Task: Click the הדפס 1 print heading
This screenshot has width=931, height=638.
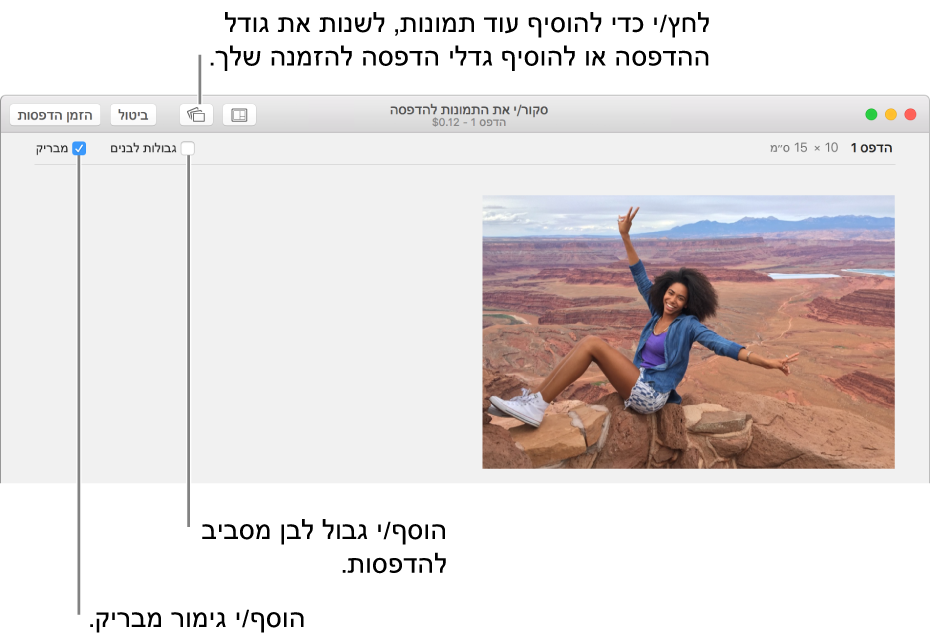Action: [x=871, y=148]
